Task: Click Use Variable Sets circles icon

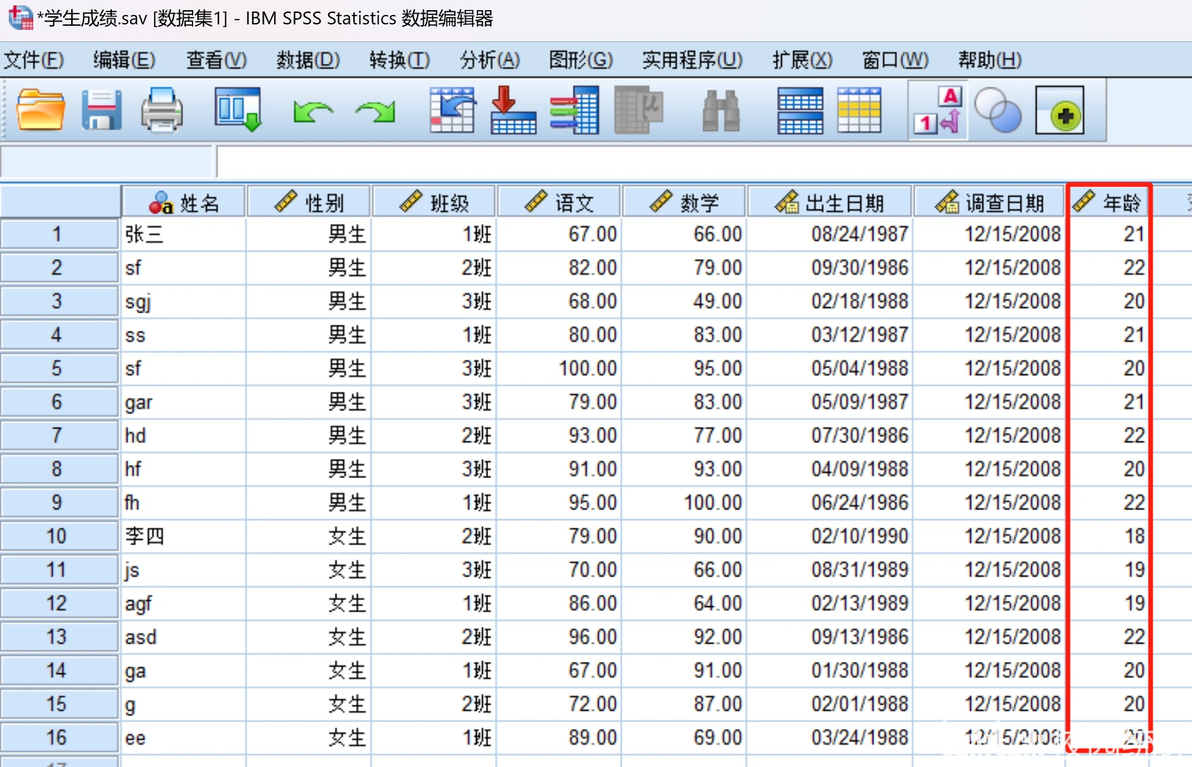Action: 998,111
